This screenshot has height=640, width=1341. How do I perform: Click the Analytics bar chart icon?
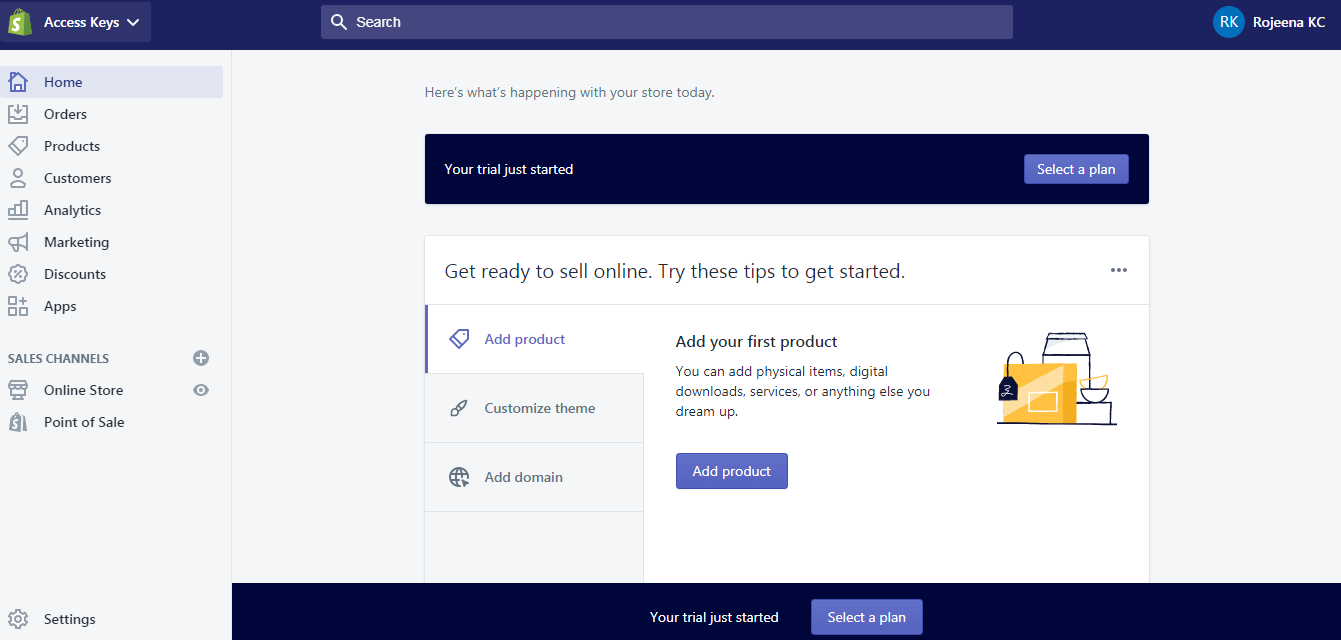(18, 210)
